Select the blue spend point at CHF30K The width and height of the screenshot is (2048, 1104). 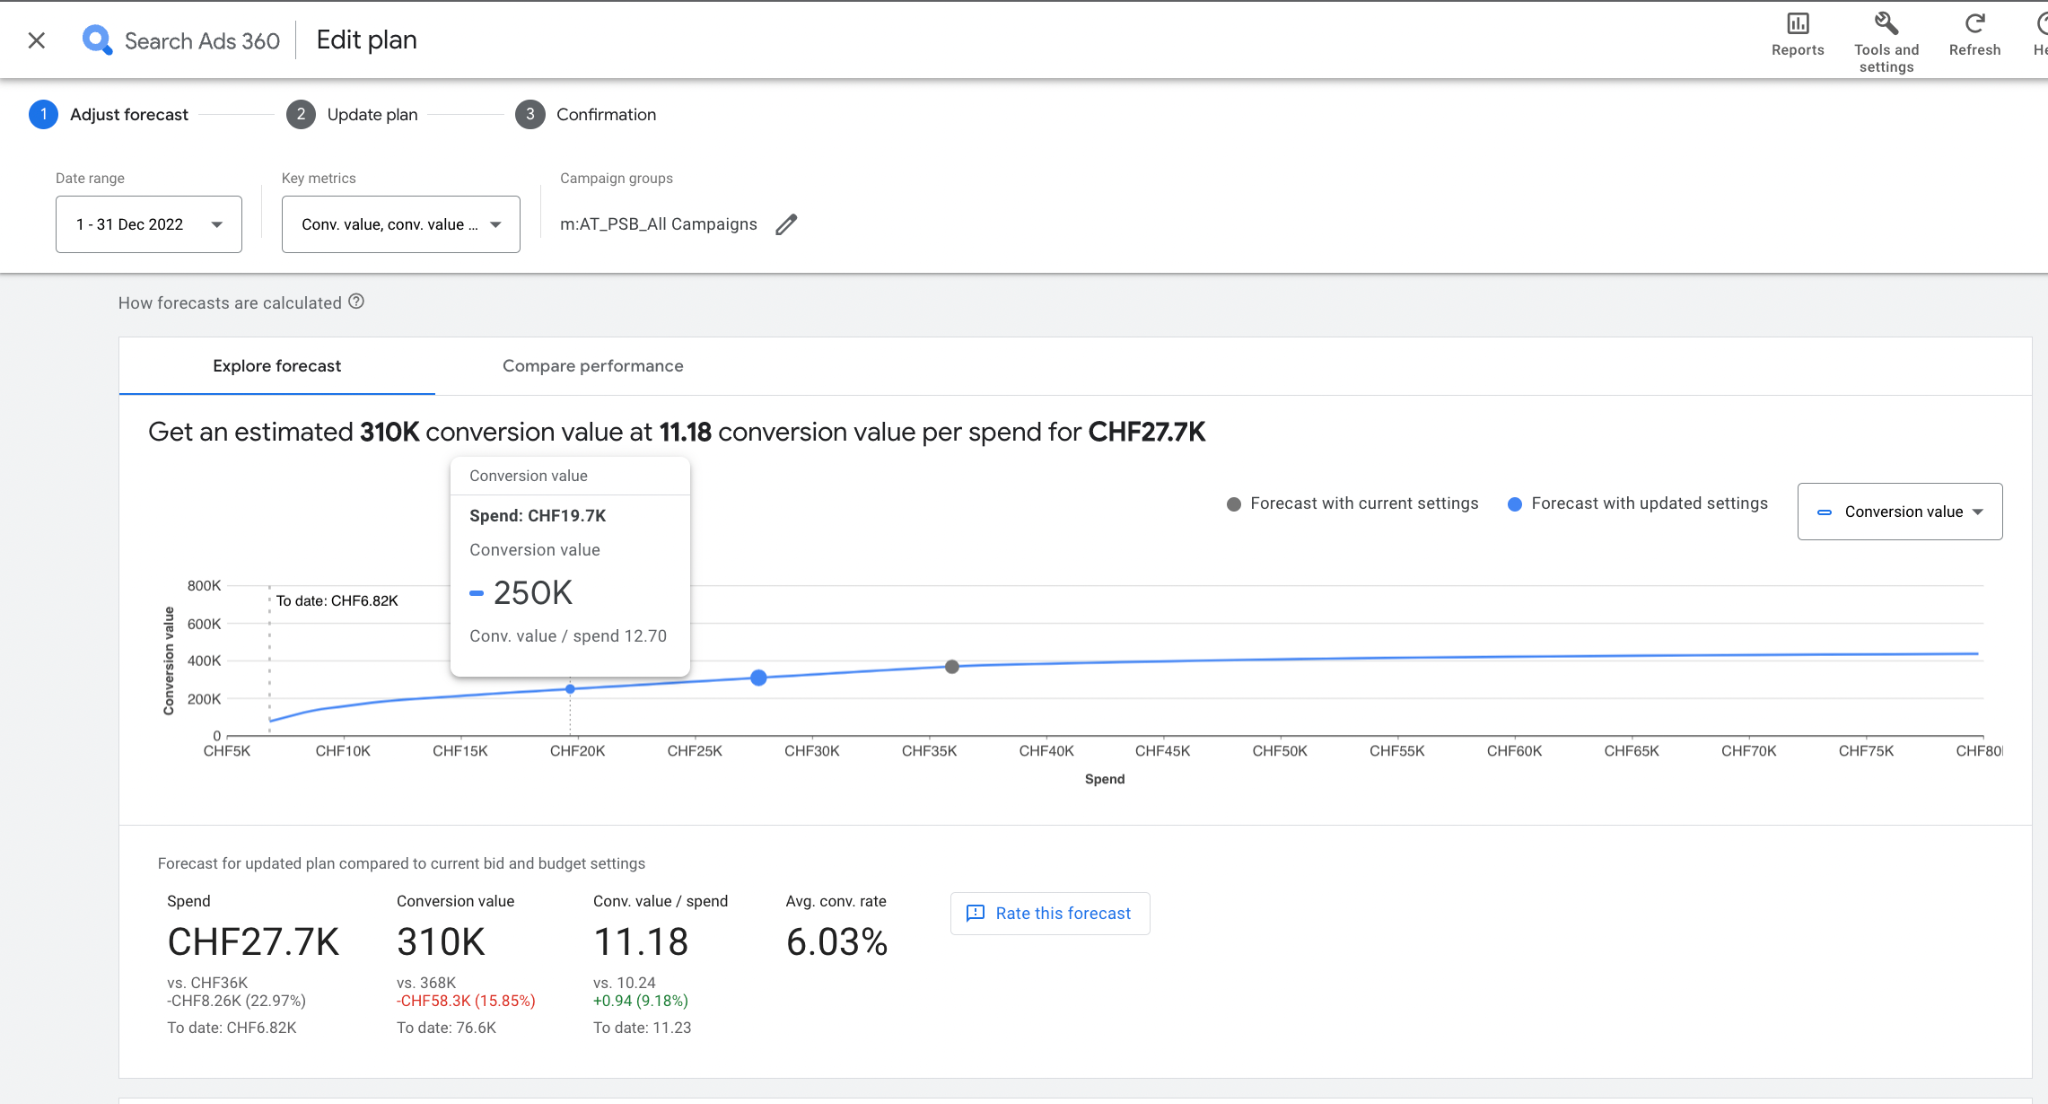[760, 678]
